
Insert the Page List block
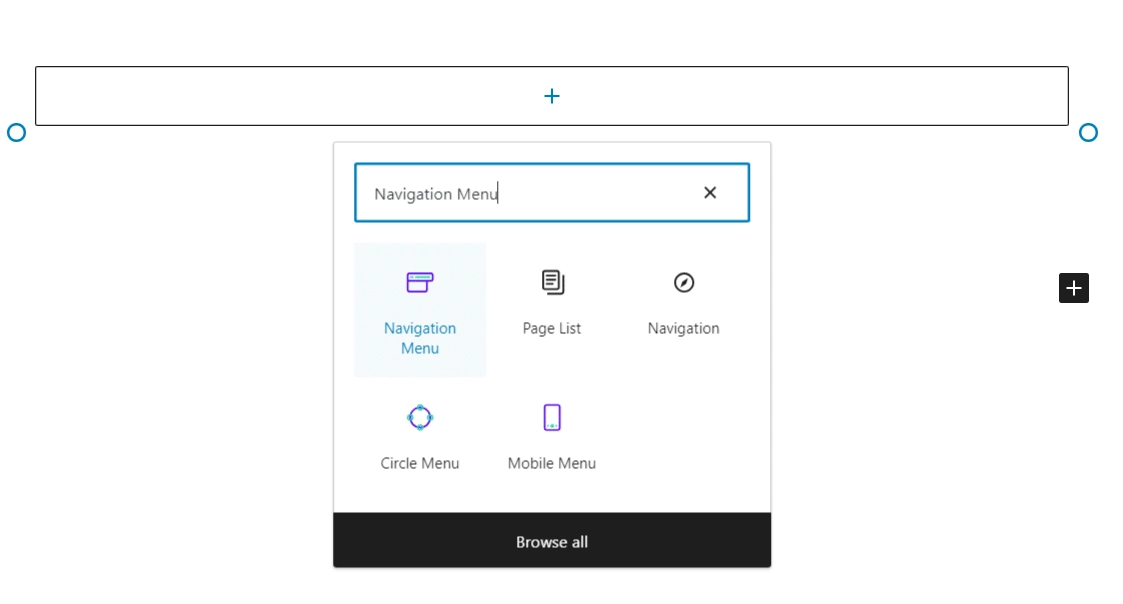551,300
